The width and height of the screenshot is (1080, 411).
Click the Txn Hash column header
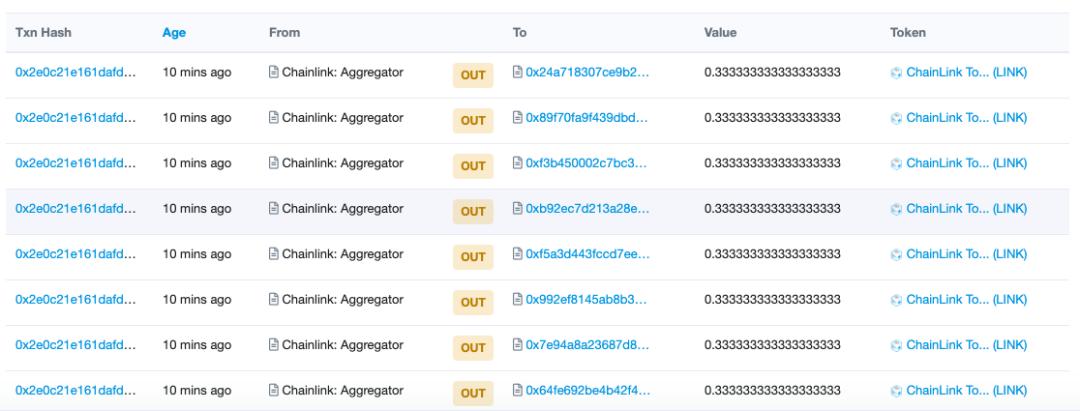pyautogui.click(x=43, y=32)
